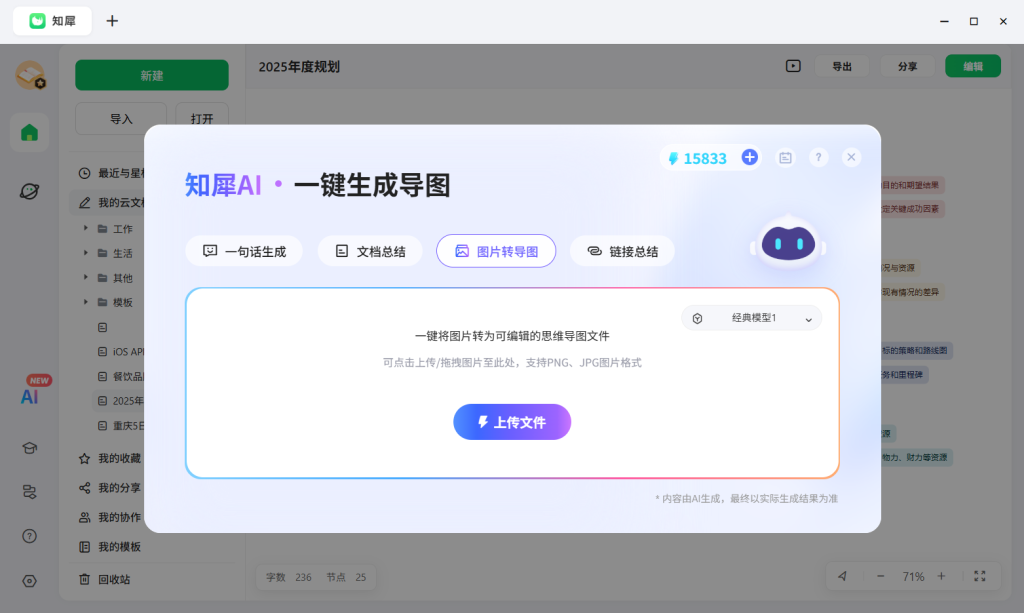Click the 打开 button
Image resolution: width=1024 pixels, height=613 pixels.
202,119
